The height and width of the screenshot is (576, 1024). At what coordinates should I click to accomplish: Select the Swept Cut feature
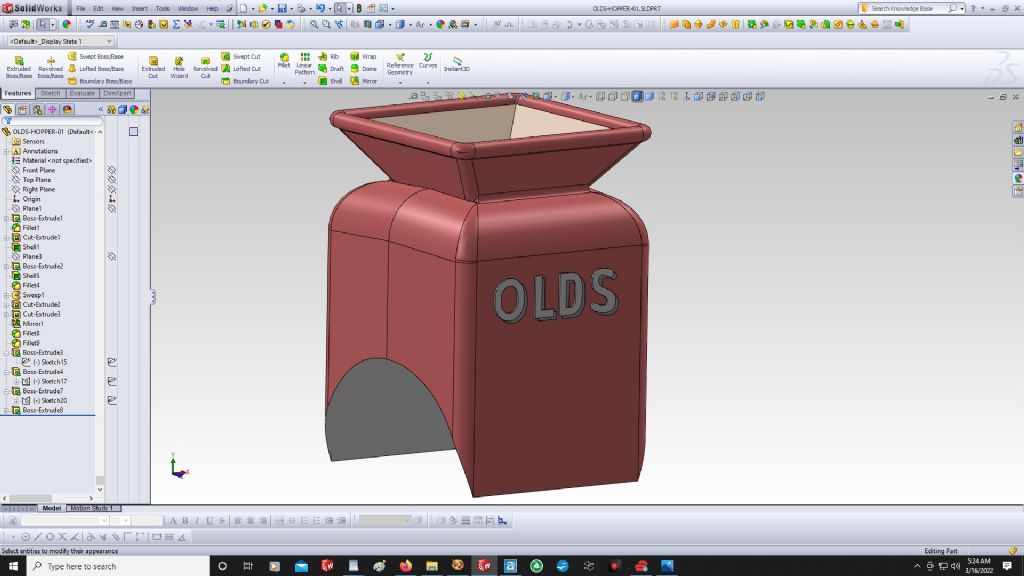pyautogui.click(x=241, y=57)
